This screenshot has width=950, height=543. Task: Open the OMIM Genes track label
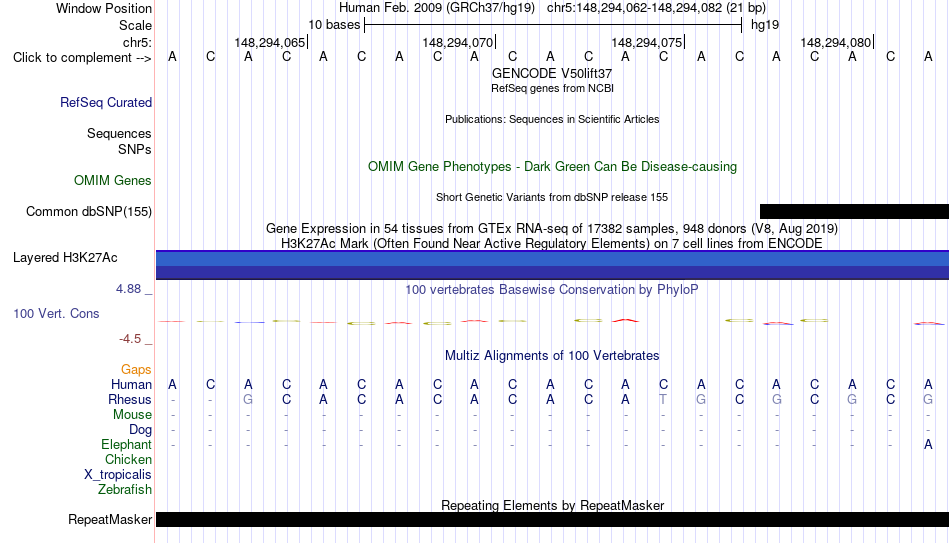pyautogui.click(x=113, y=181)
